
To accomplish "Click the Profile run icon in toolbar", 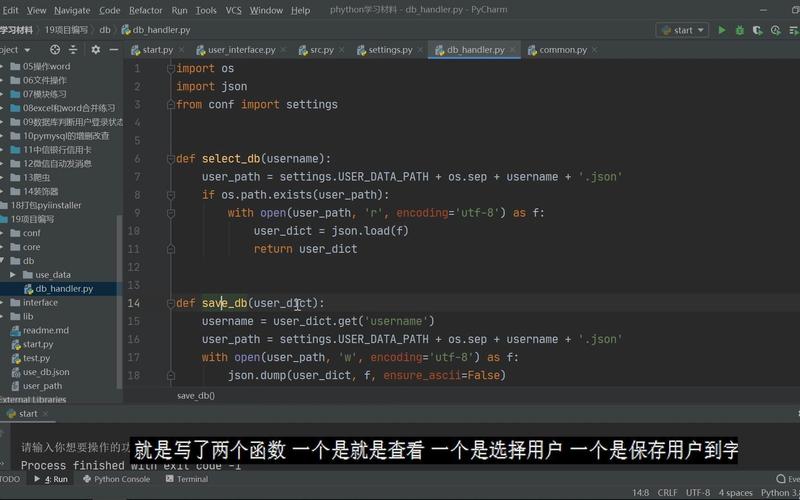I will tap(776, 30).
